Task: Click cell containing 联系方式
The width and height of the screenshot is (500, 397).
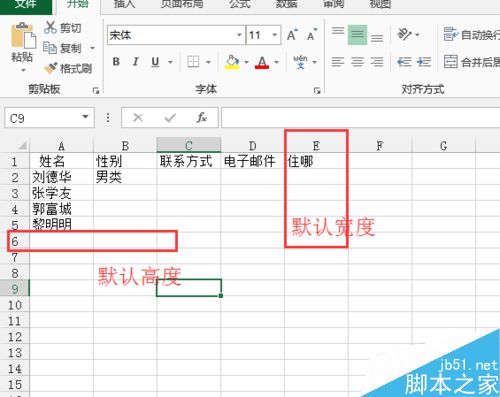Action: 189,161
